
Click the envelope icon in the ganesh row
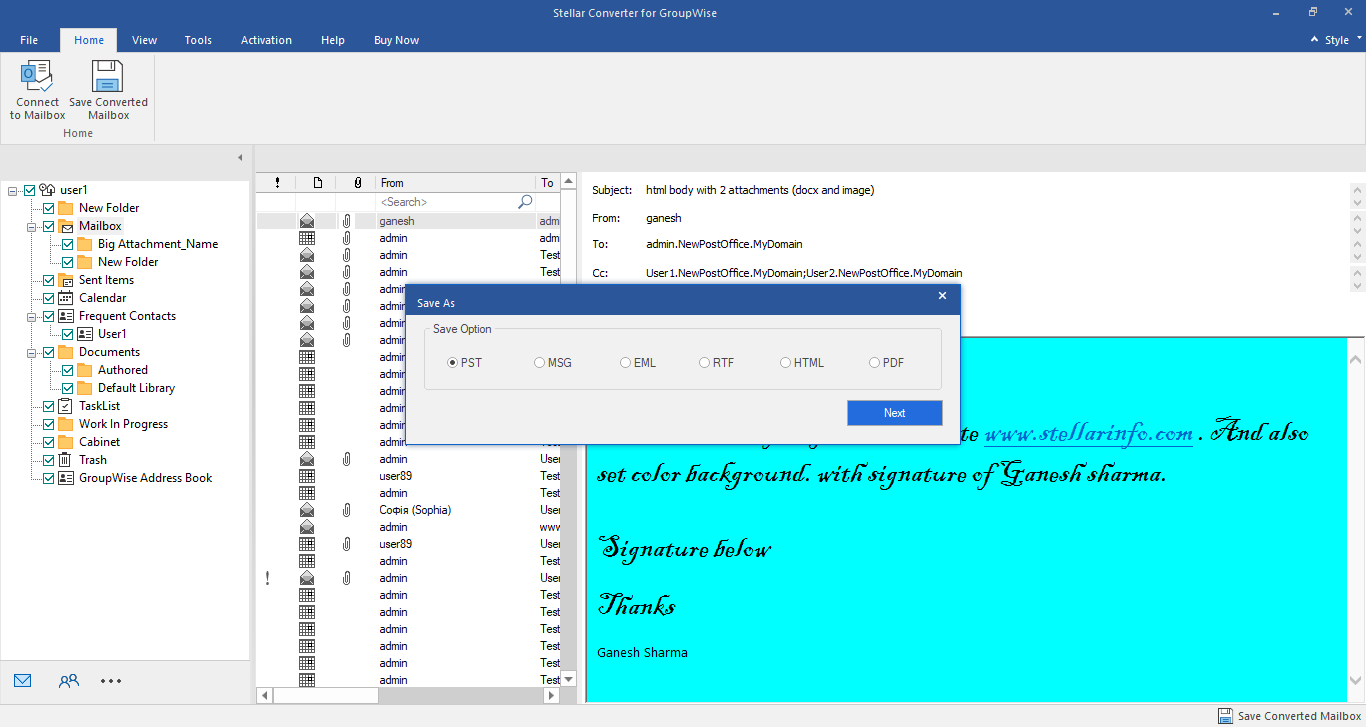[x=307, y=221]
